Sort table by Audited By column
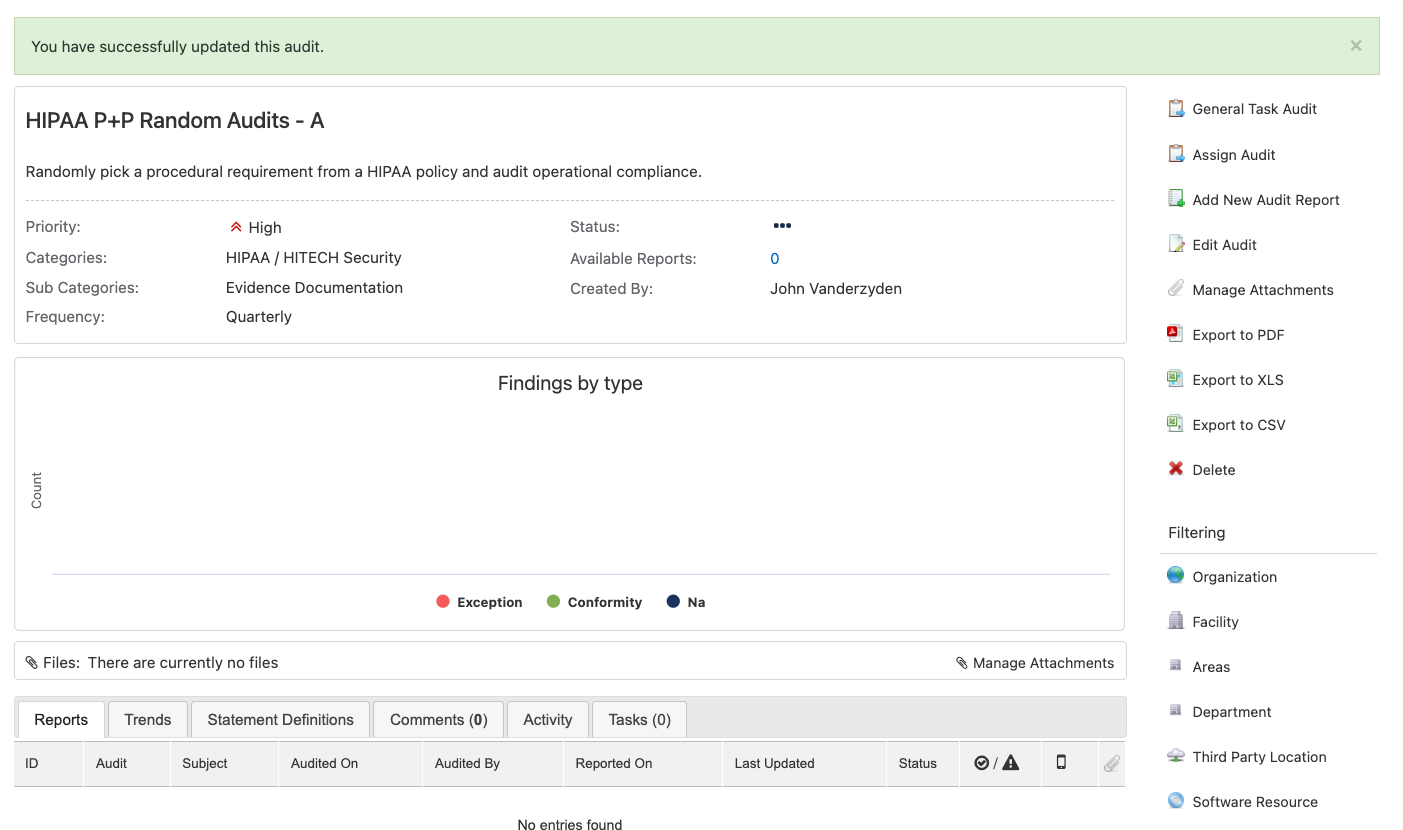 coord(467,763)
